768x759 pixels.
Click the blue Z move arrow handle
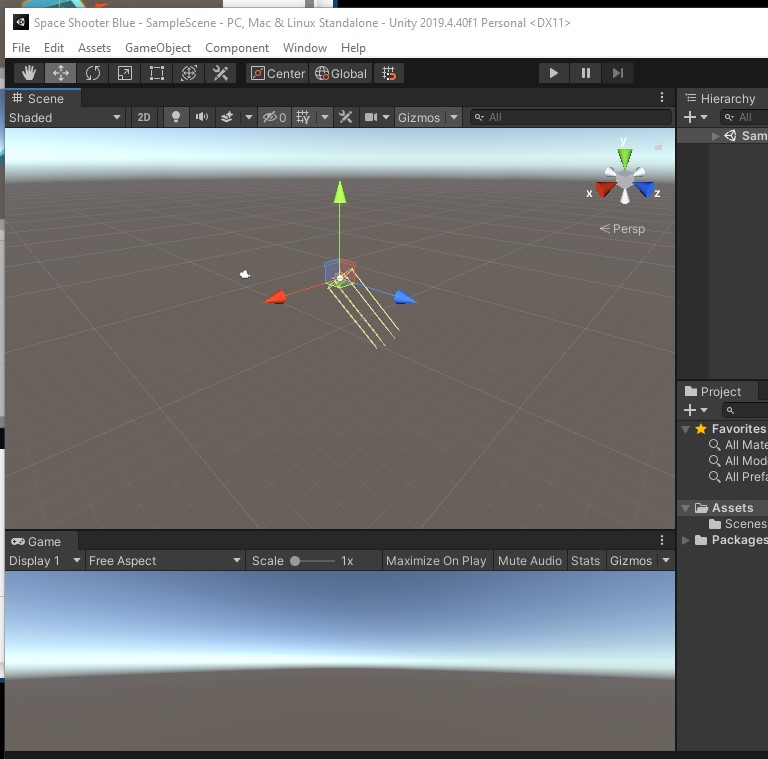click(405, 297)
